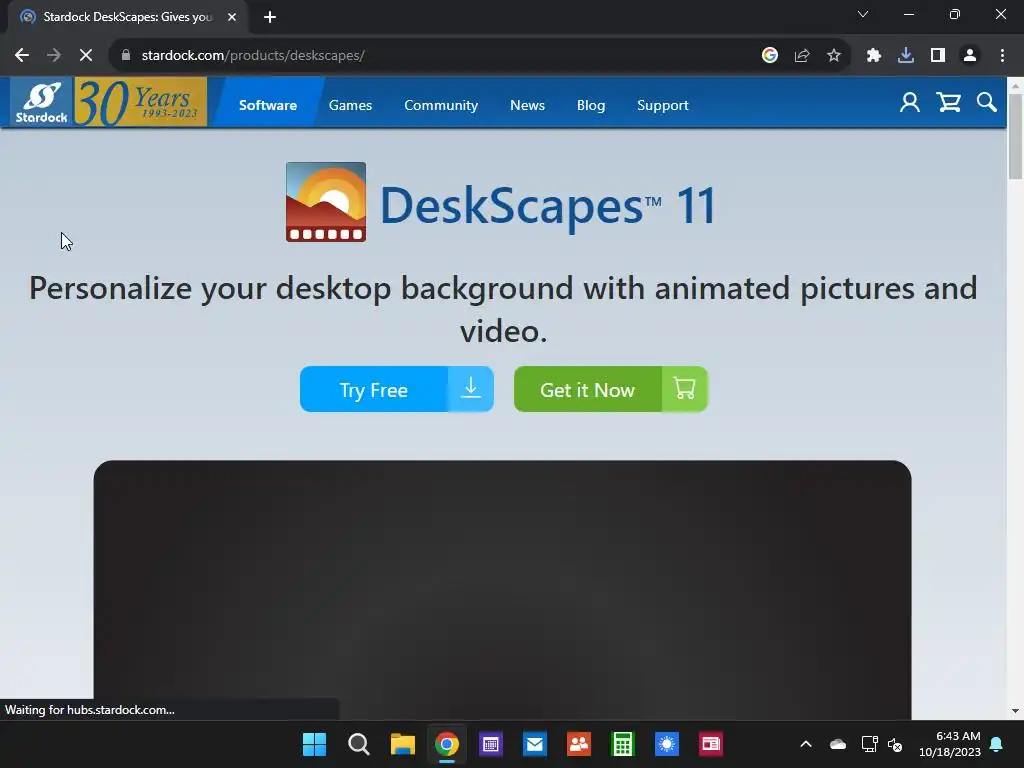The height and width of the screenshot is (768, 1024).
Task: Click the muted volume tray icon
Action: [x=895, y=744]
